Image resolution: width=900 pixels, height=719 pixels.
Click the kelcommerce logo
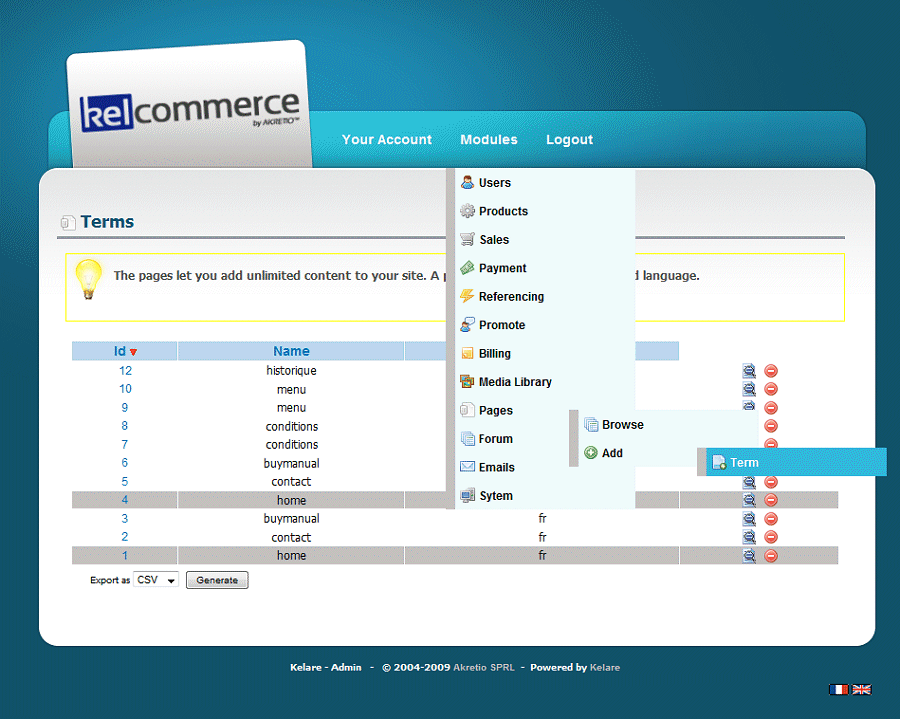pyautogui.click(x=190, y=110)
